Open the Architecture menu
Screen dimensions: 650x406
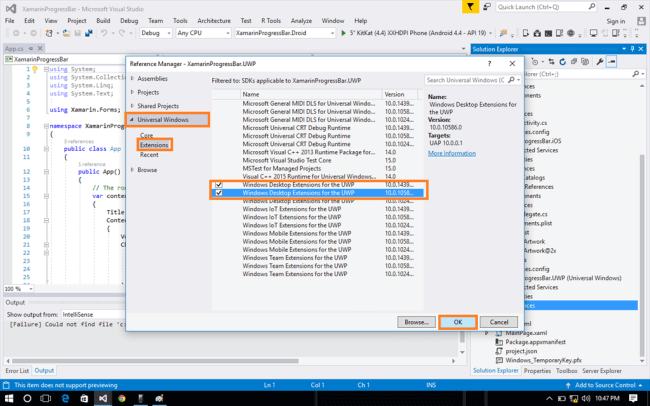tap(214, 21)
